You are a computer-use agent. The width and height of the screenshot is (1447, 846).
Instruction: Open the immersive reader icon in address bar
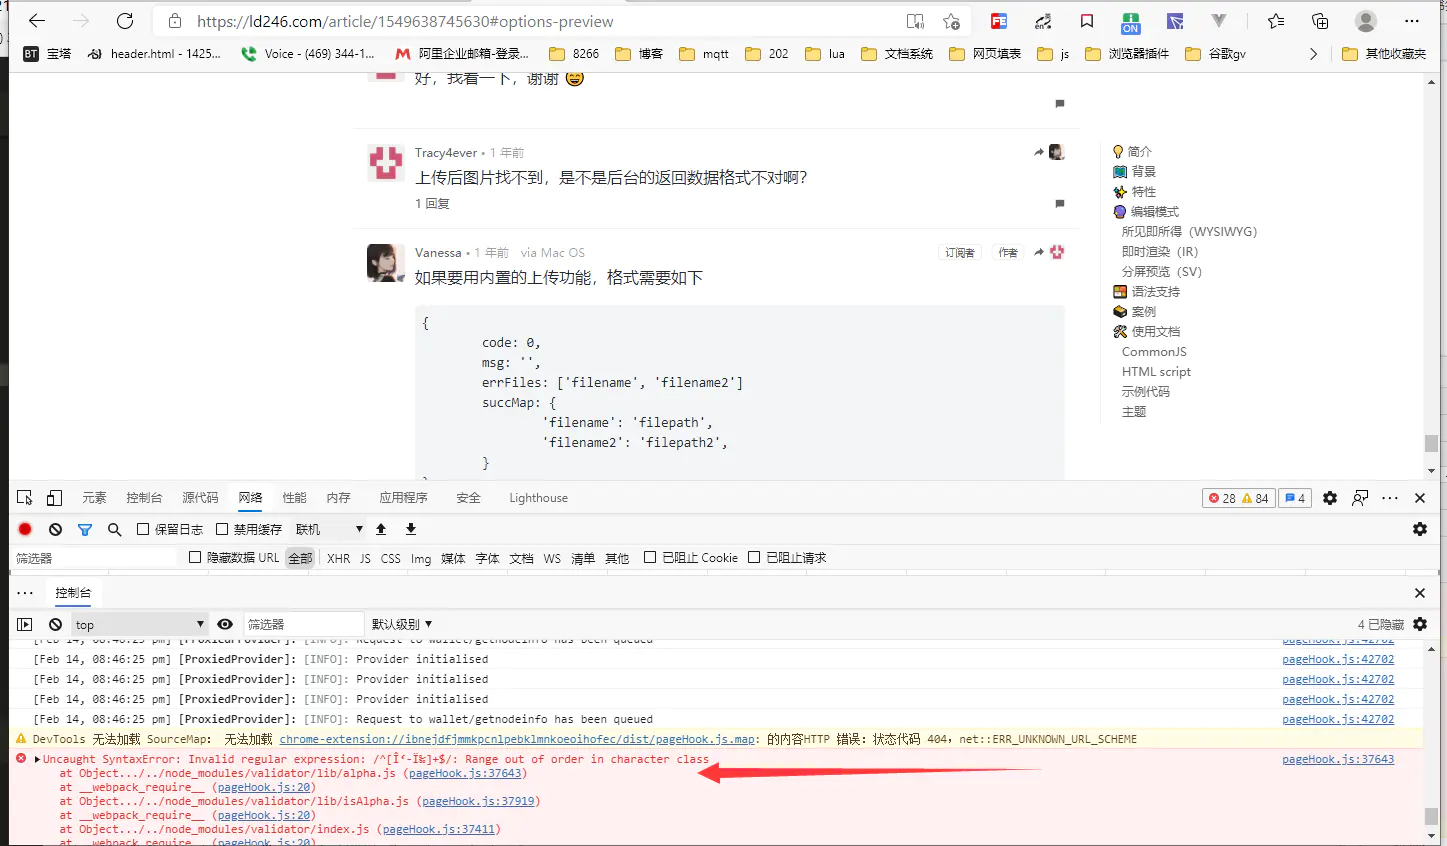915,21
